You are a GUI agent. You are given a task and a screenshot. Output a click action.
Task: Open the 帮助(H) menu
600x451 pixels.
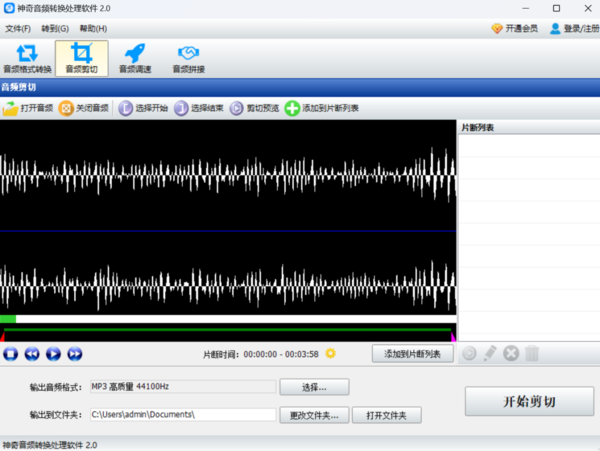pyautogui.click(x=93, y=29)
